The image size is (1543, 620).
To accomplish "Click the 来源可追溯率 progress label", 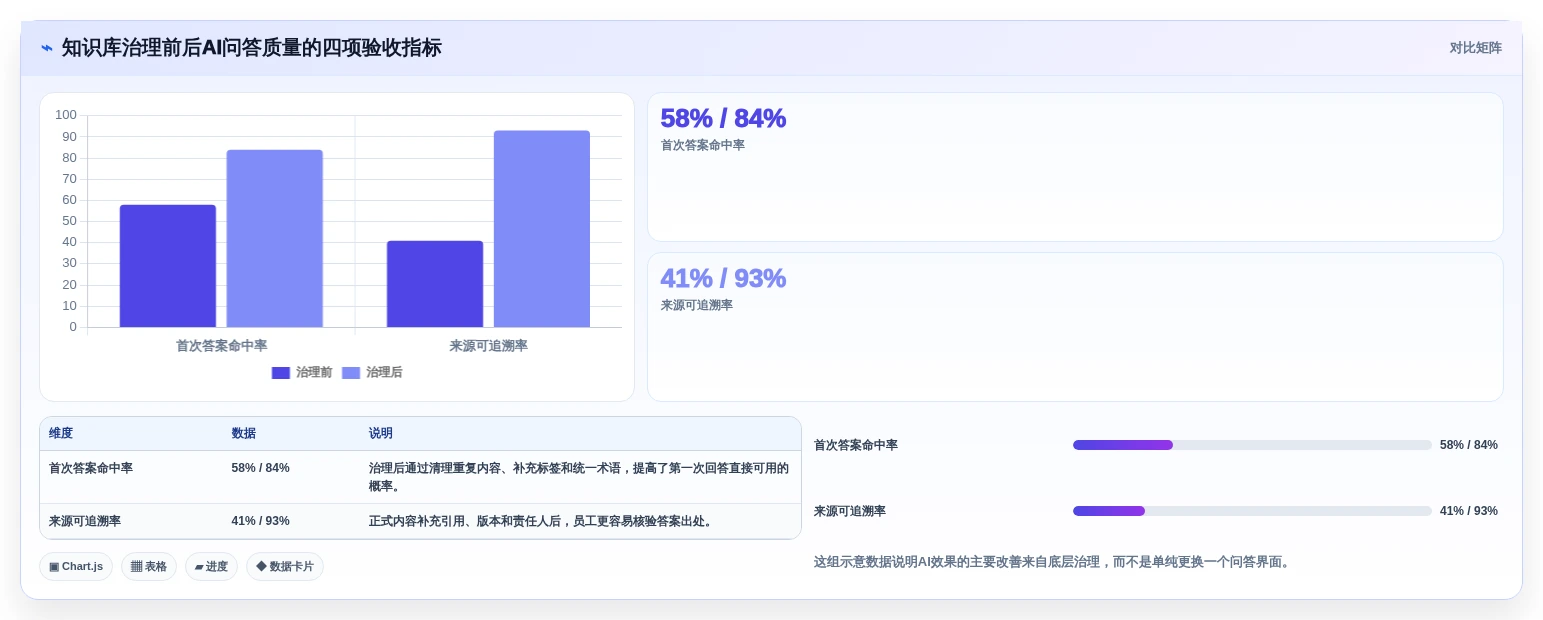I will click(850, 511).
